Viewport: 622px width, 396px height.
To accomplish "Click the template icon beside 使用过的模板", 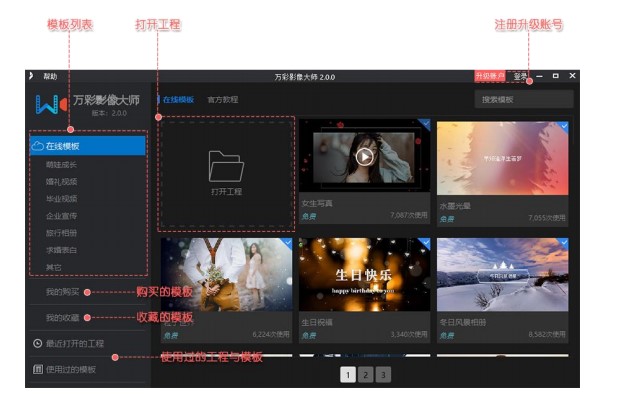I will [x=37, y=369].
